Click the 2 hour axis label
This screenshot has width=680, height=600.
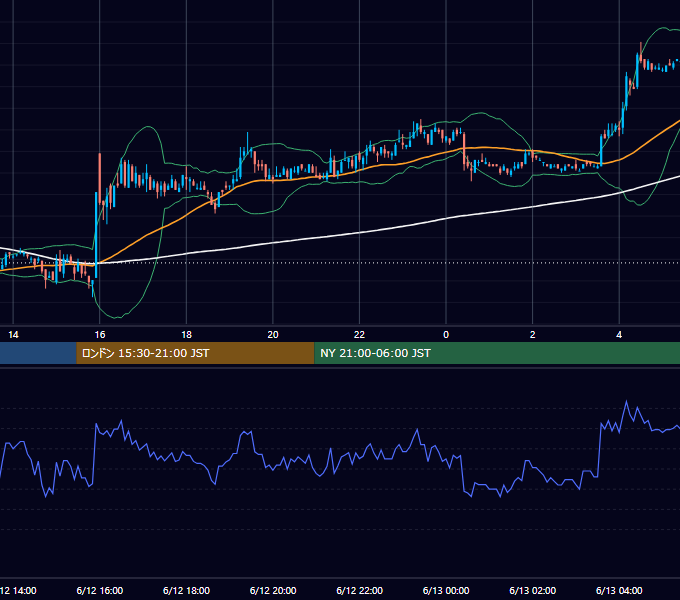tap(533, 335)
